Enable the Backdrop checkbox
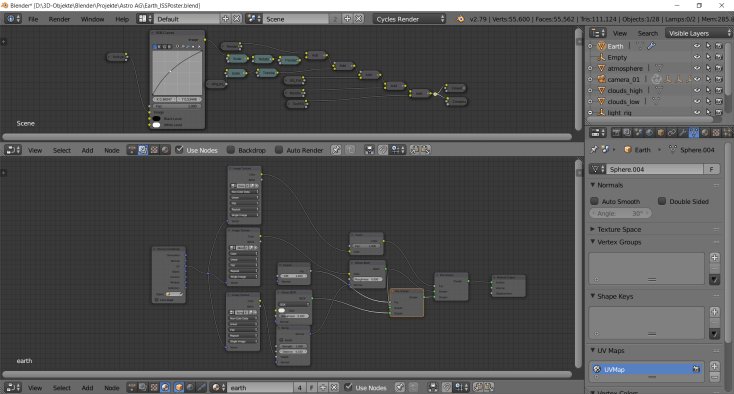 (231, 150)
